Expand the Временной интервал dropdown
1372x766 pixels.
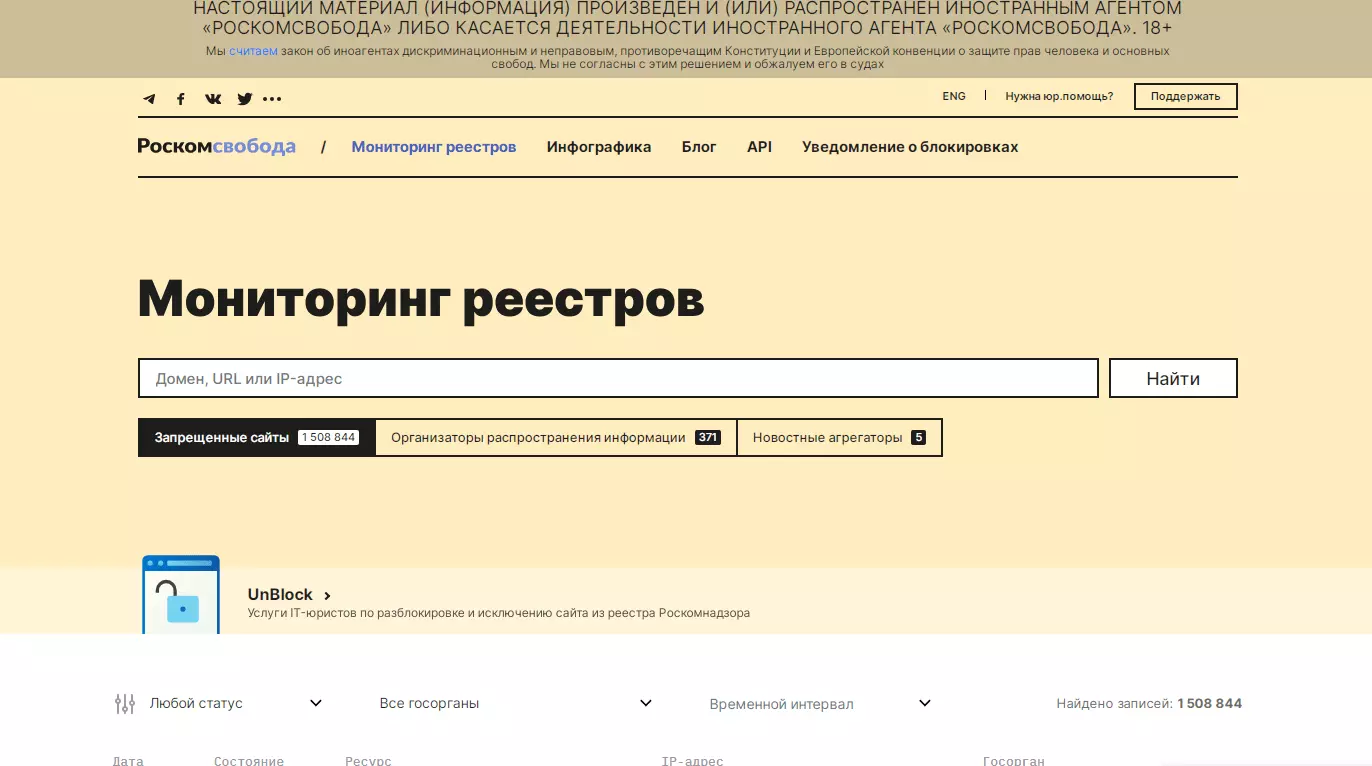point(820,704)
